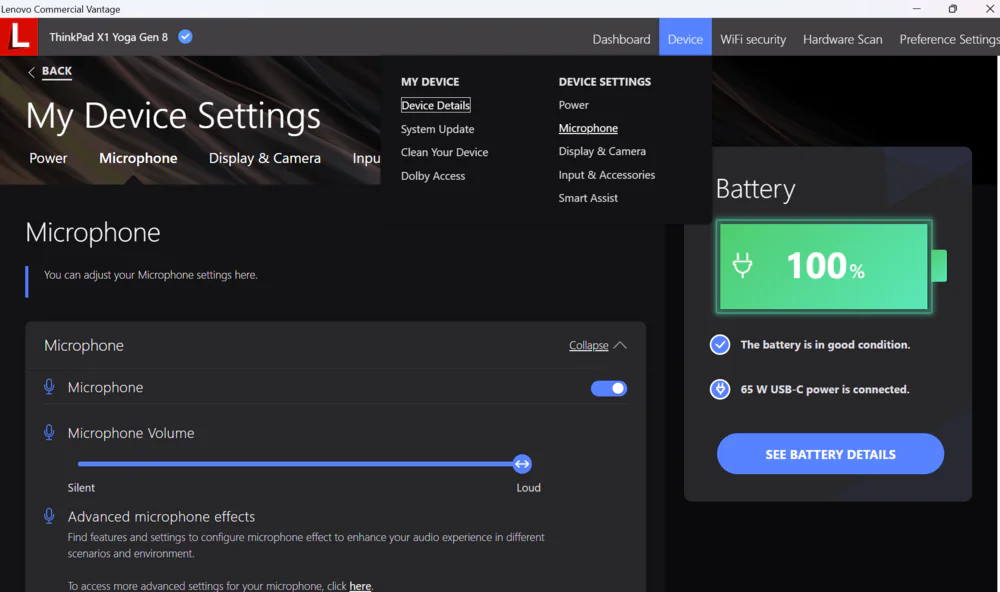
Task: Collapse the Microphone section
Action: coord(589,345)
